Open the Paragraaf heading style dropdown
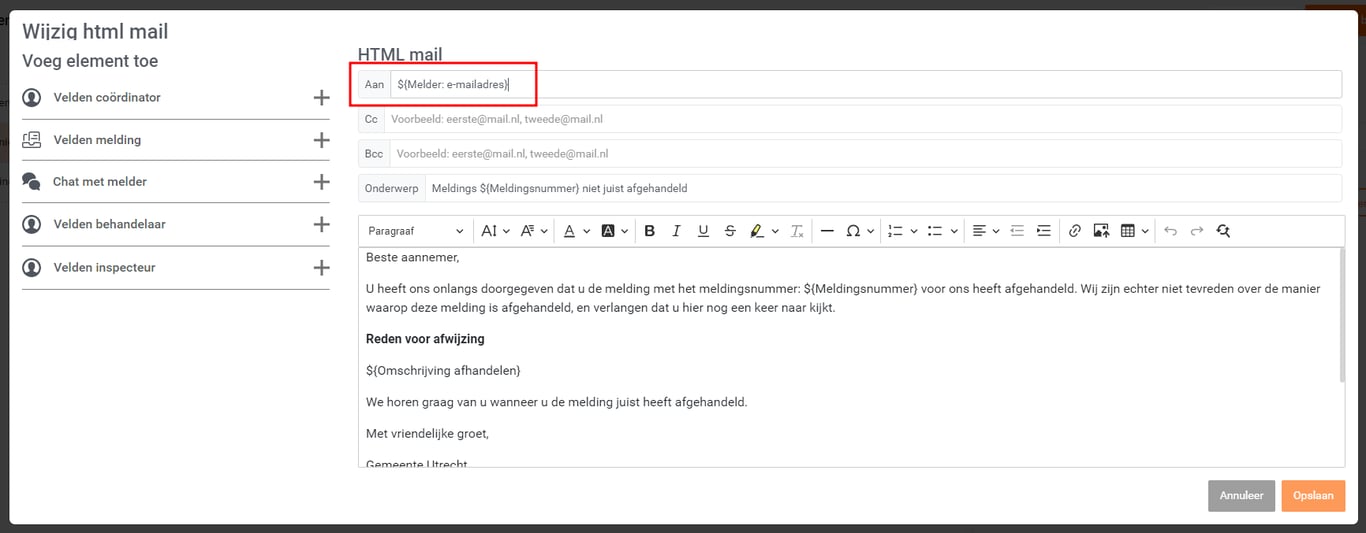Image resolution: width=1366 pixels, height=533 pixels. pyautogui.click(x=415, y=231)
